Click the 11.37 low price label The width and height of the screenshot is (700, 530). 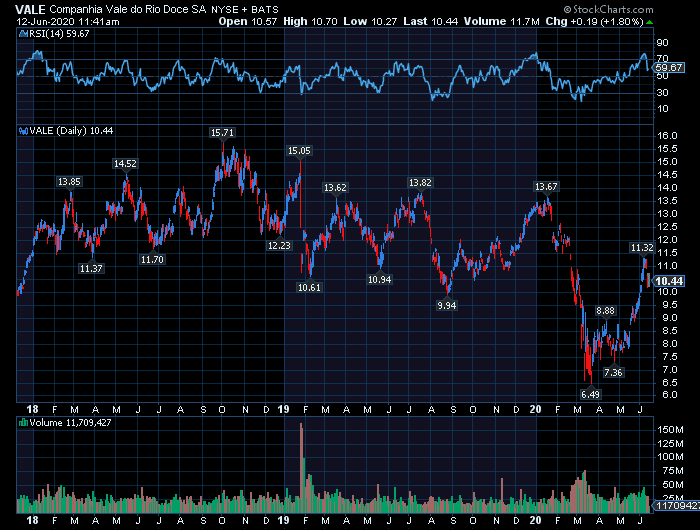click(x=91, y=268)
